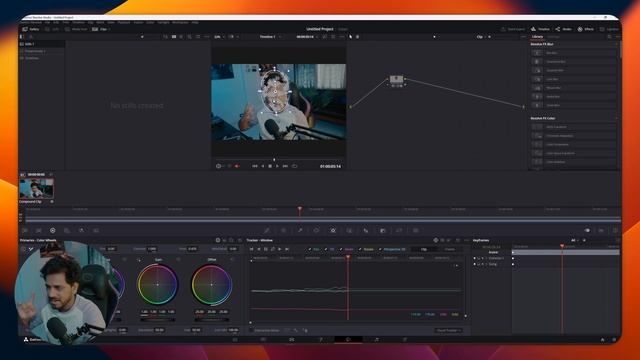Select the Color Wheels palette icon
Image resolution: width=640 pixels, height=360 pixels.
tap(53, 231)
